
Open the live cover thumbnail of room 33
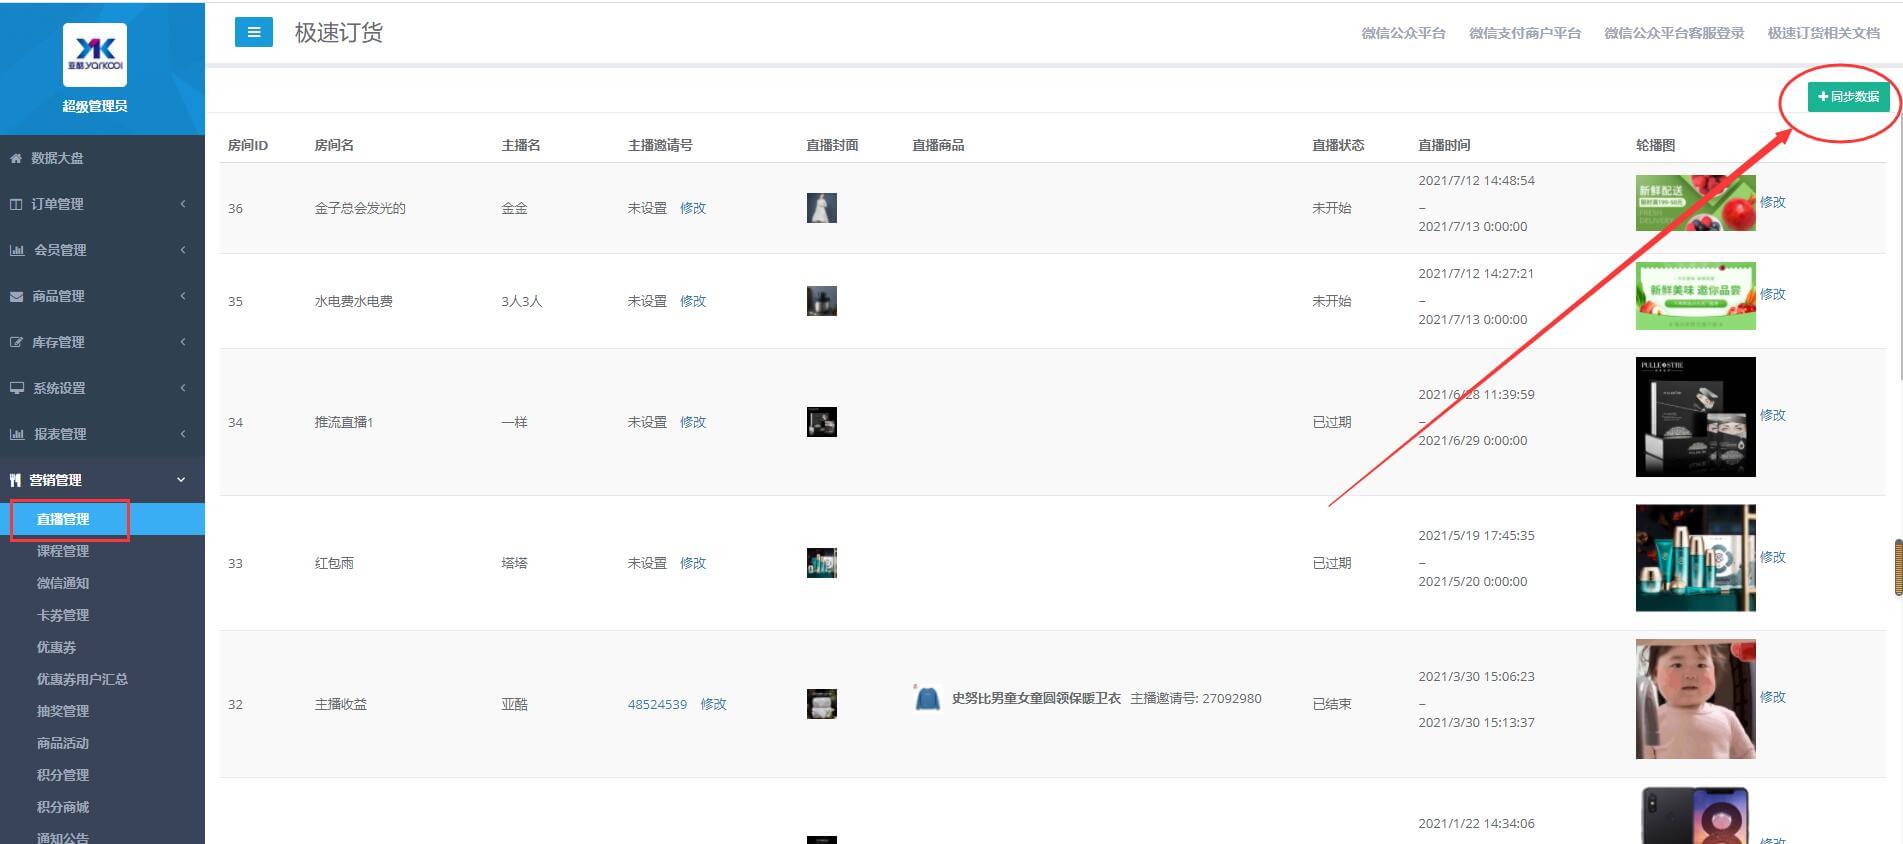pyautogui.click(x=822, y=563)
